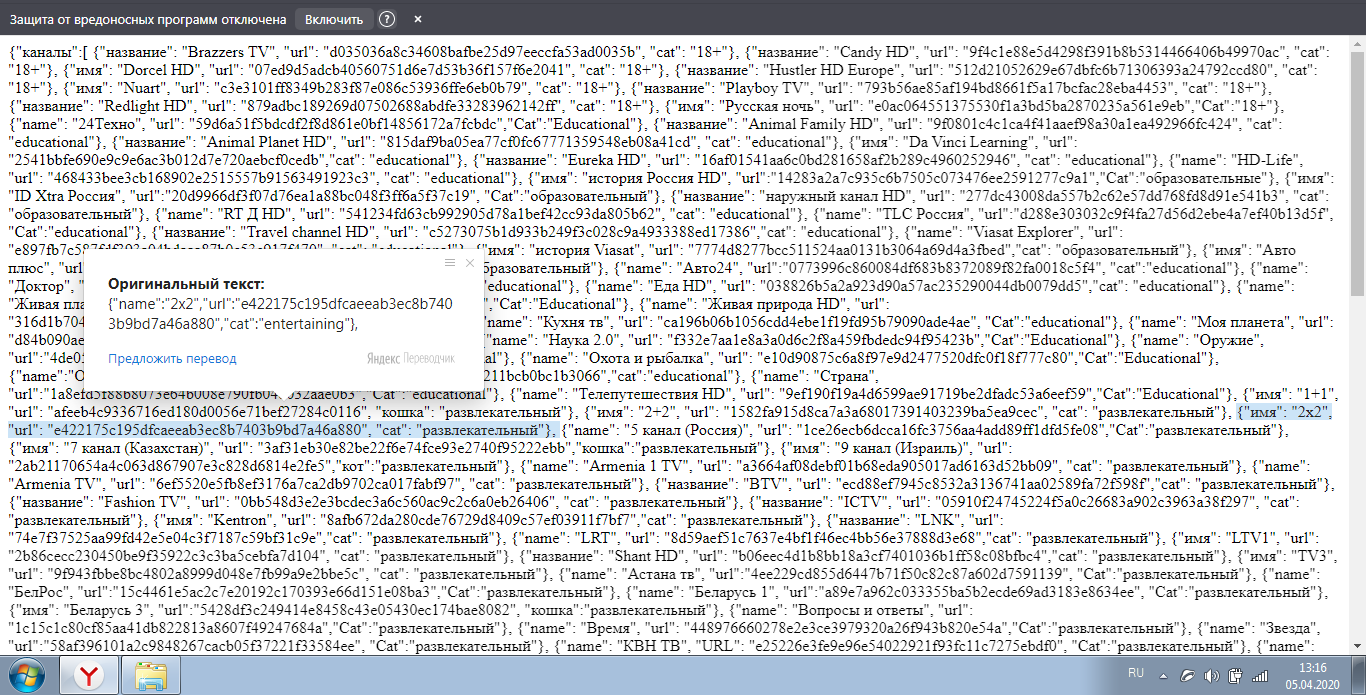The height and width of the screenshot is (695, 1366).
Task: Click the Яндекс Переводчик logo link
Action: tap(410, 358)
